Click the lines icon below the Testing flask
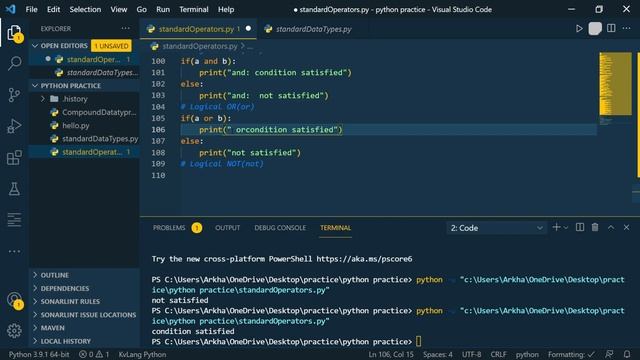Viewport: 640px width, 360px height. point(14,220)
